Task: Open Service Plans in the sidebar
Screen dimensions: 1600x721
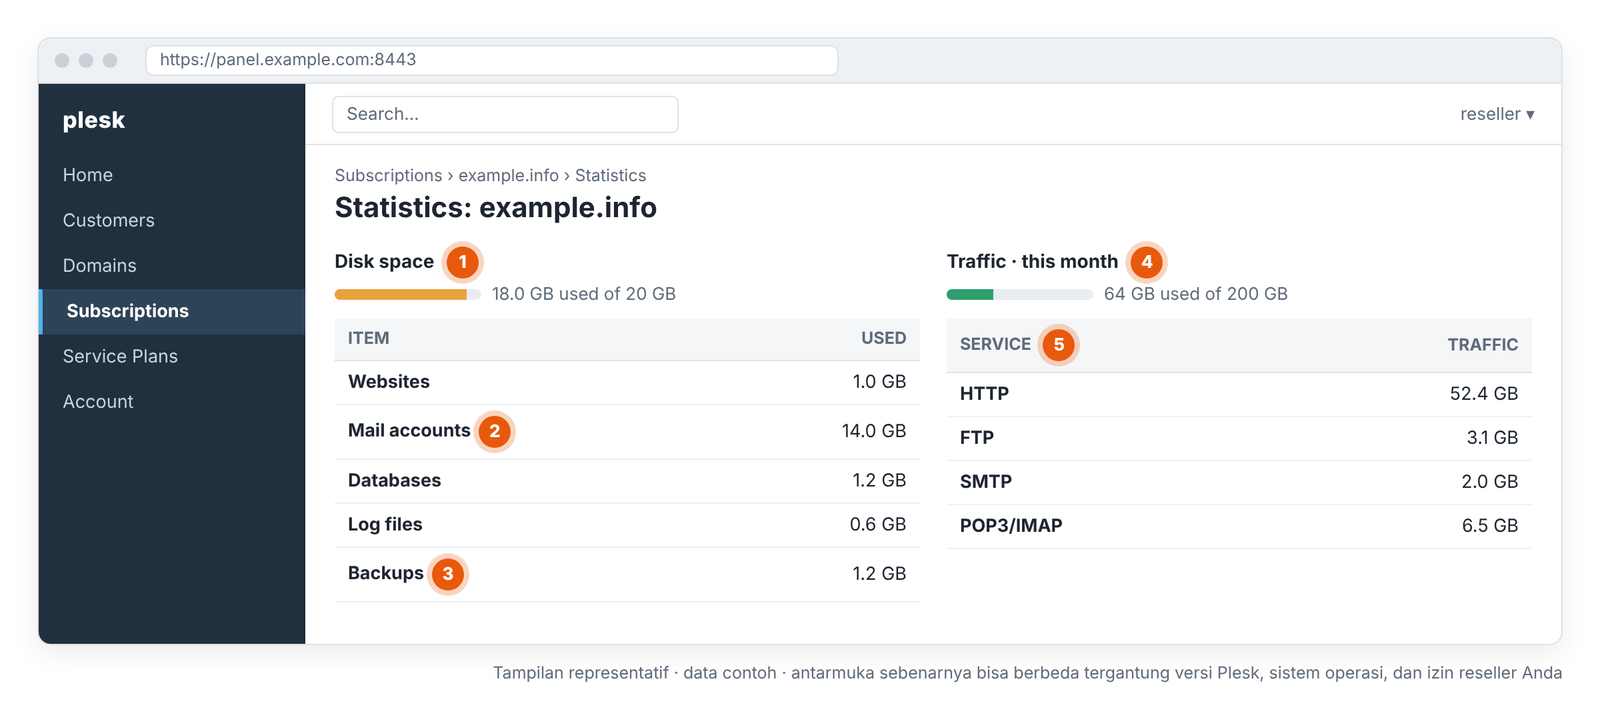Action: click(x=120, y=356)
